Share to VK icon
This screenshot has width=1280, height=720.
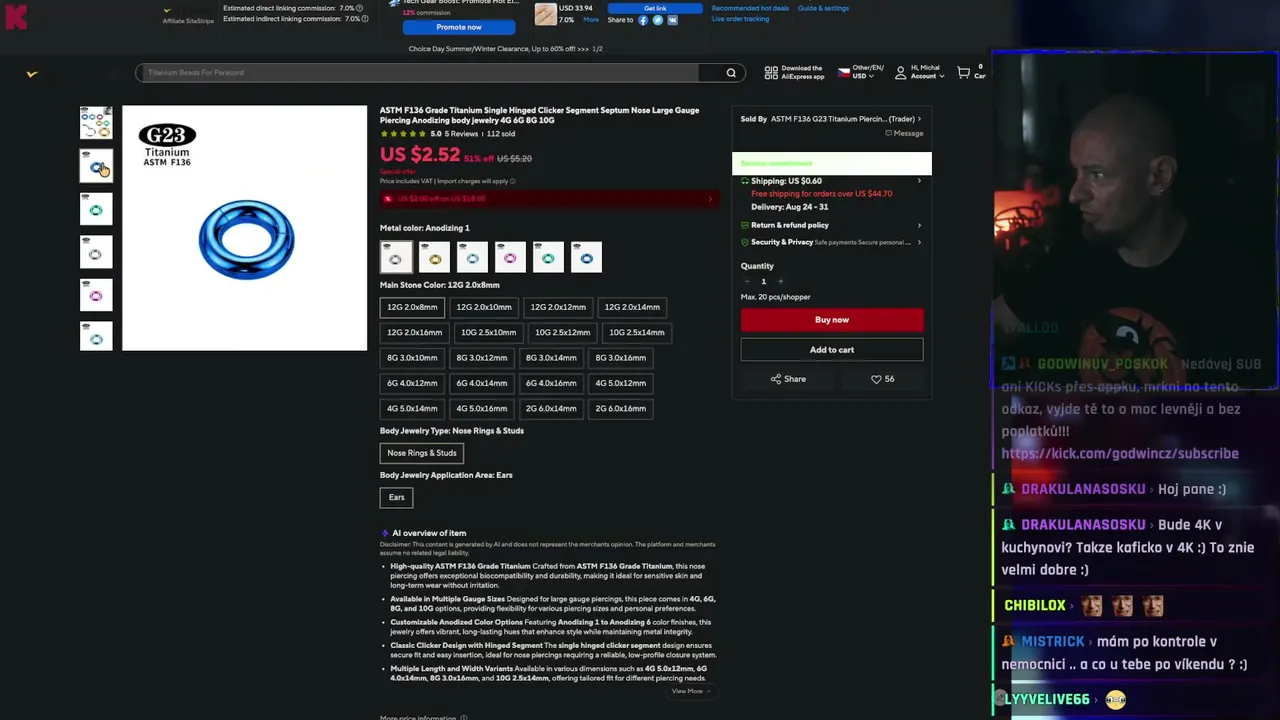click(x=672, y=20)
